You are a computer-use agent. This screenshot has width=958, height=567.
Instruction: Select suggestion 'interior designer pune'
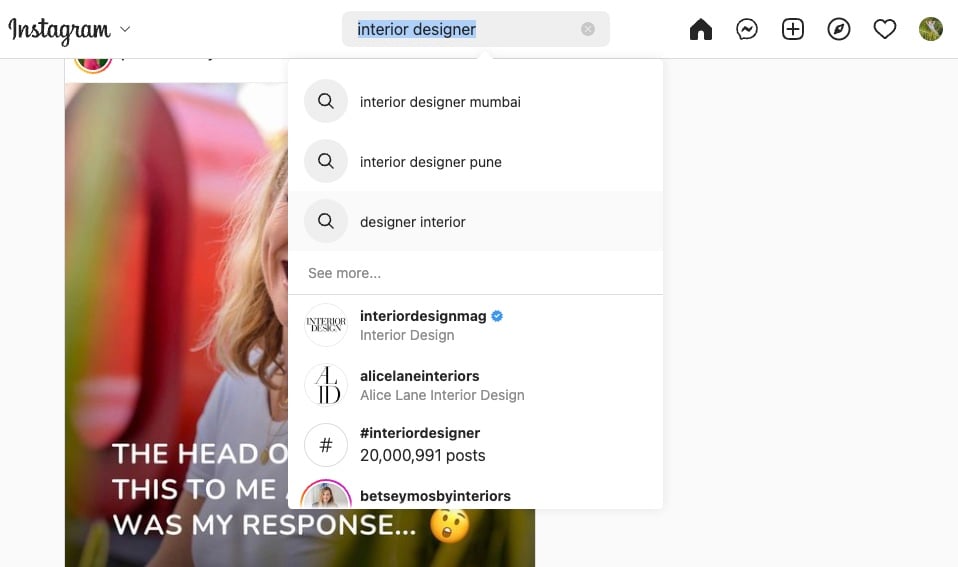tap(475, 161)
